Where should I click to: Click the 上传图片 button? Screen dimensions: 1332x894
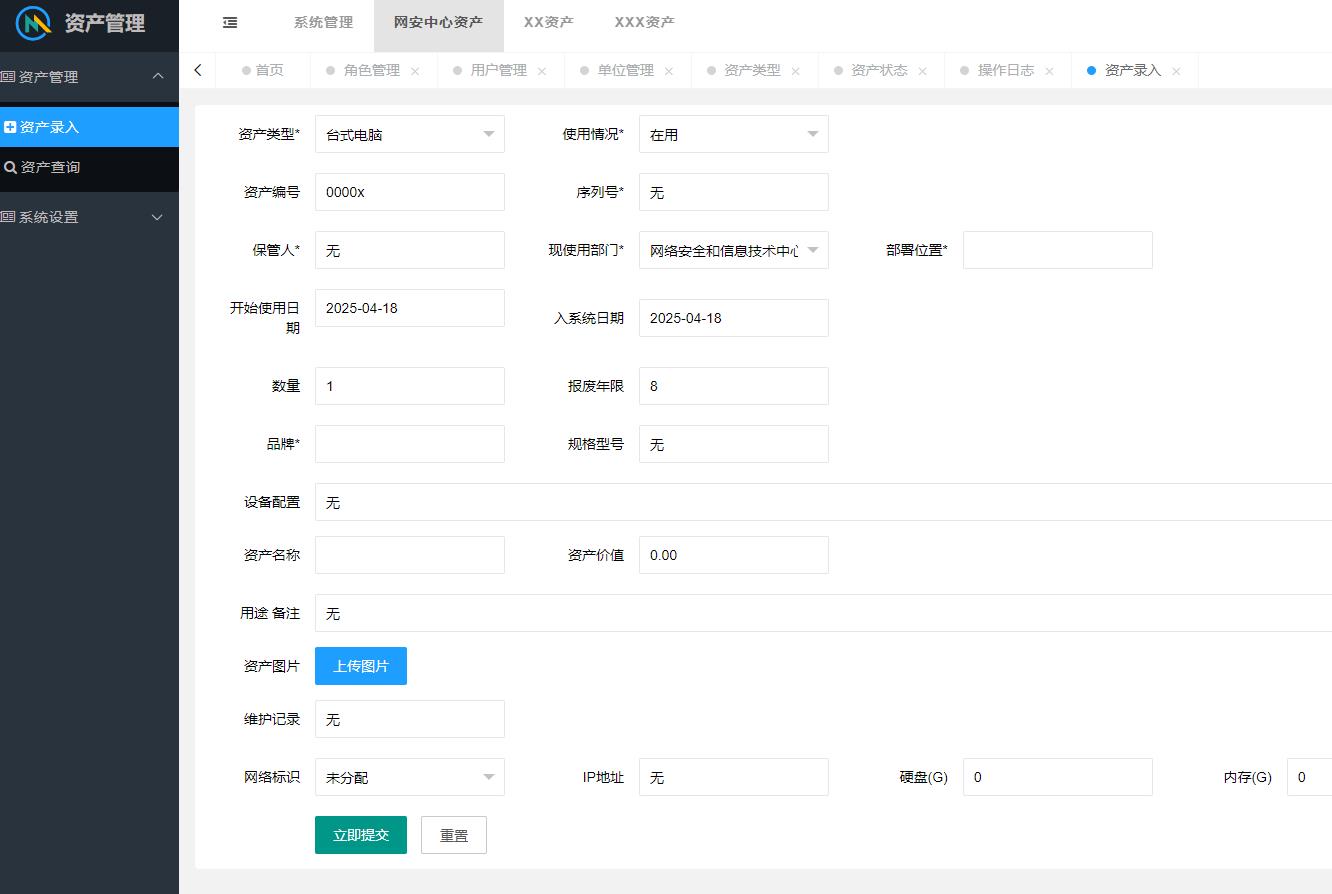[361, 666]
